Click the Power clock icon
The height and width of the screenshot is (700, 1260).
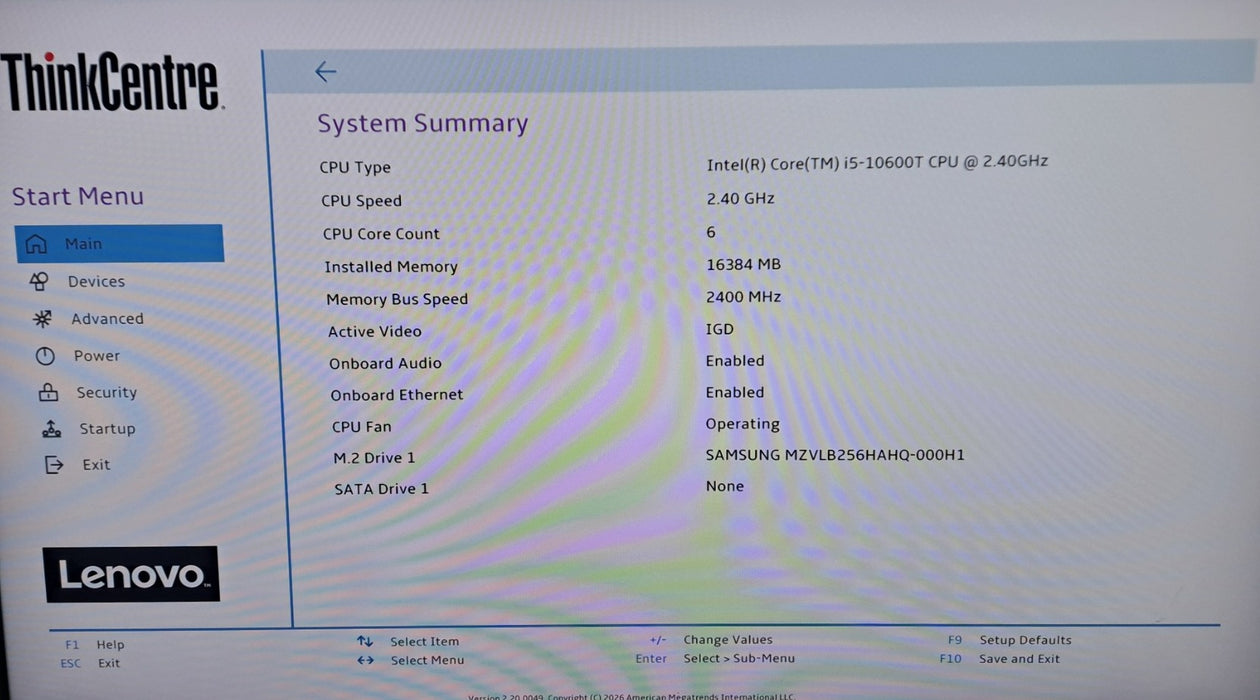click(x=45, y=356)
